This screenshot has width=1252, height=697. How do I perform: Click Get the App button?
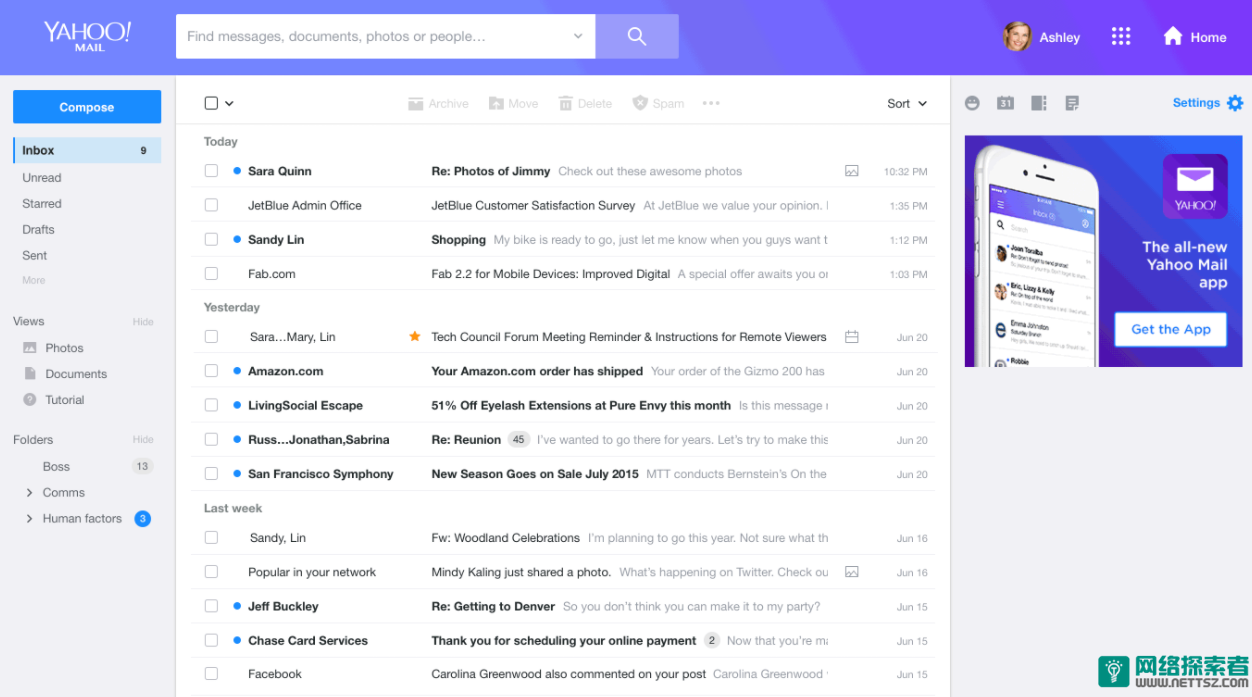(x=1171, y=329)
